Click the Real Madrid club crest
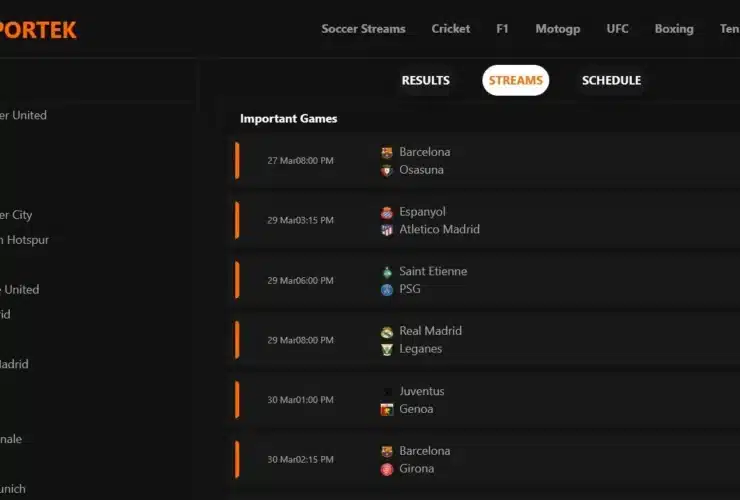This screenshot has height=500, width=740. [x=387, y=332]
